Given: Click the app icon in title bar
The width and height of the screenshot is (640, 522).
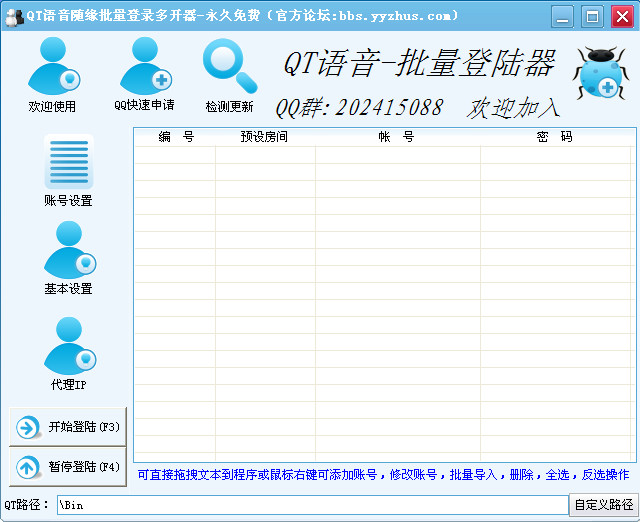Looking at the screenshot, I should tap(14, 15).
